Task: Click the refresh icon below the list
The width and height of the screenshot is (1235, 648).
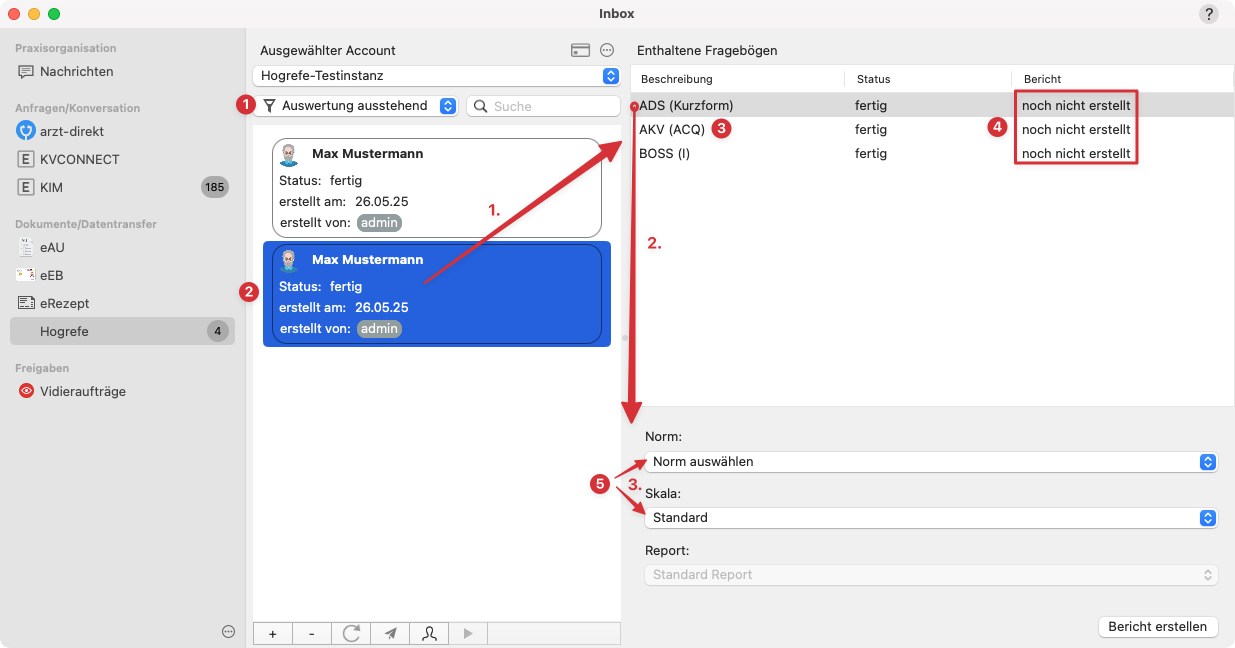Action: click(x=351, y=633)
